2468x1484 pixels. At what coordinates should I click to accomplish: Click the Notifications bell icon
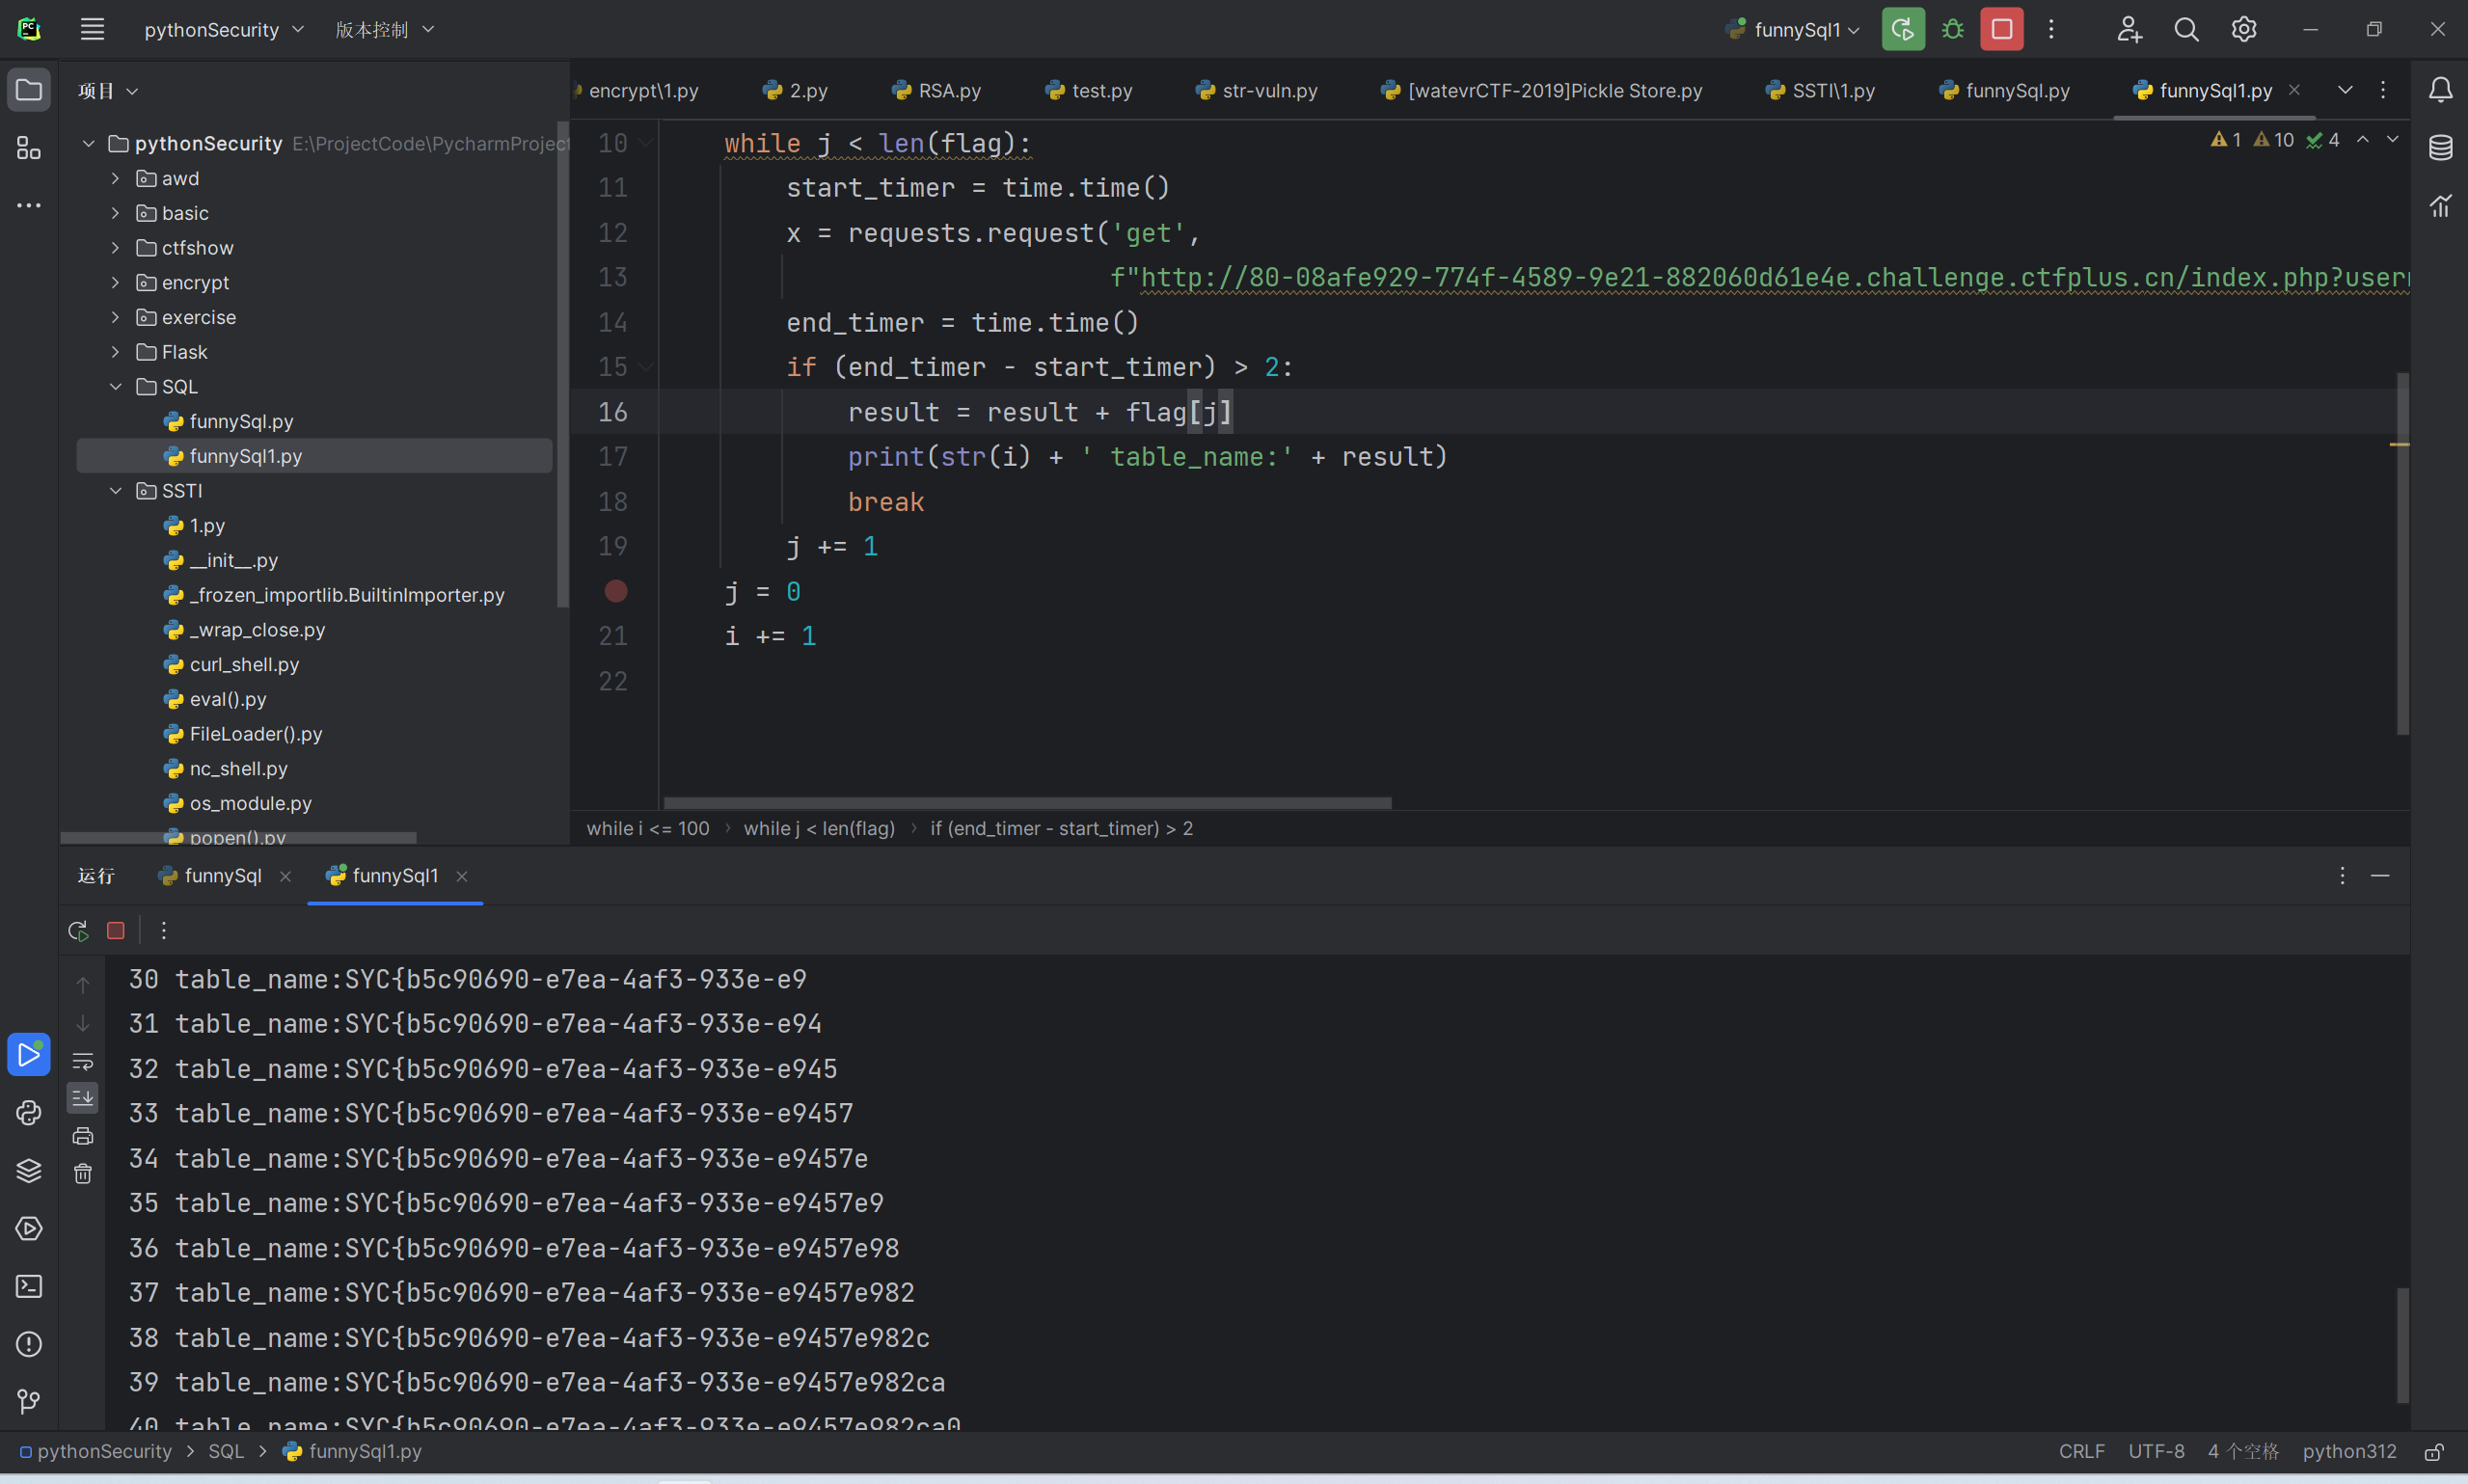[2440, 90]
